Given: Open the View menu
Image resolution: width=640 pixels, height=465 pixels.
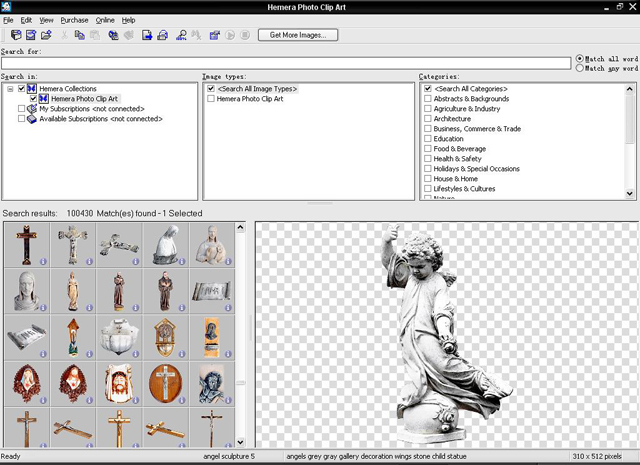Looking at the screenshot, I should click(46, 20).
